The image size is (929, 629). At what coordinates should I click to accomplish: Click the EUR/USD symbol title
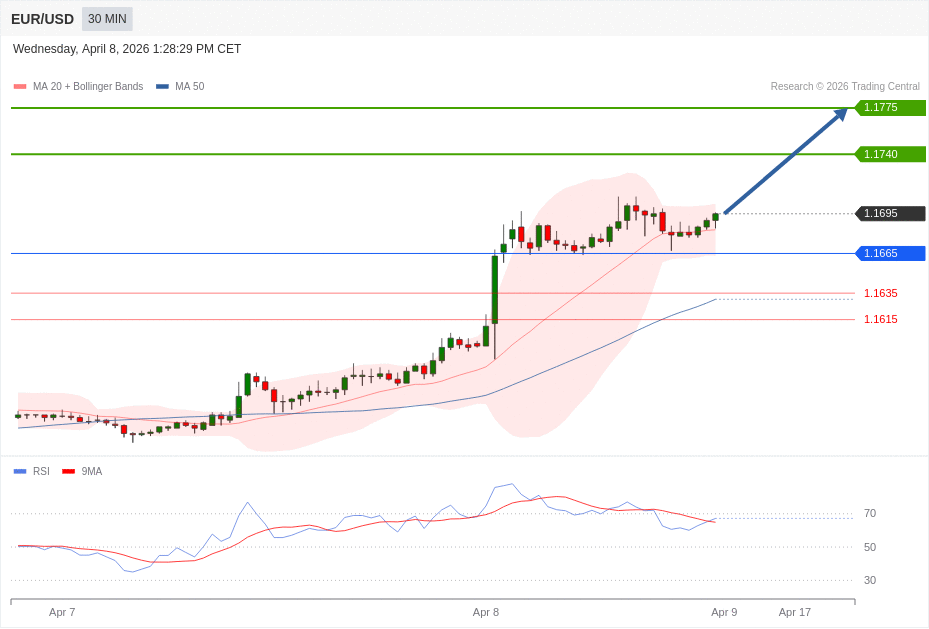click(43, 19)
